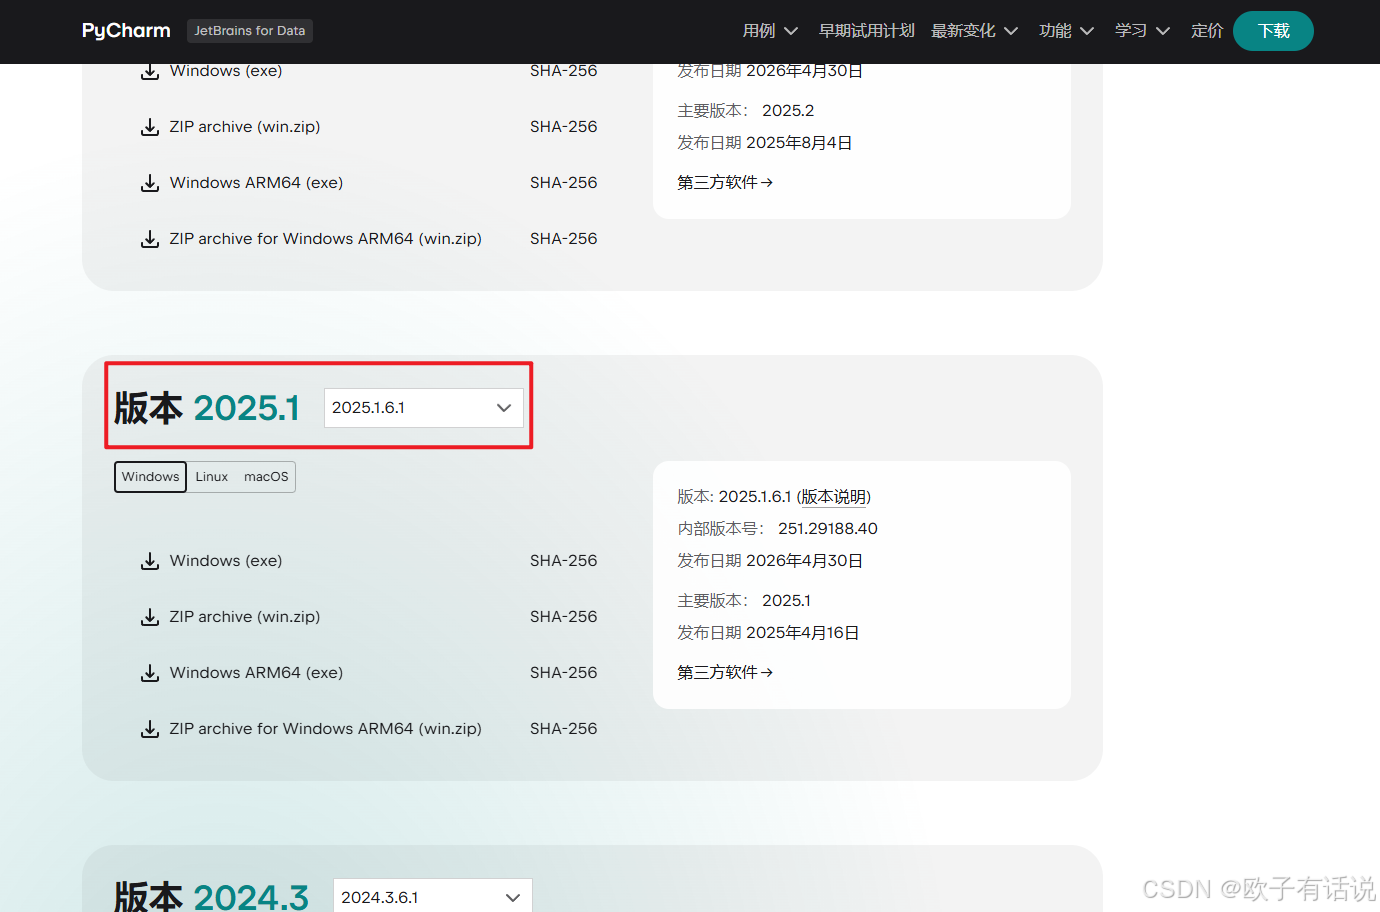Open SHA-256 for upper ARM64 ZIP archive

pyautogui.click(x=564, y=239)
